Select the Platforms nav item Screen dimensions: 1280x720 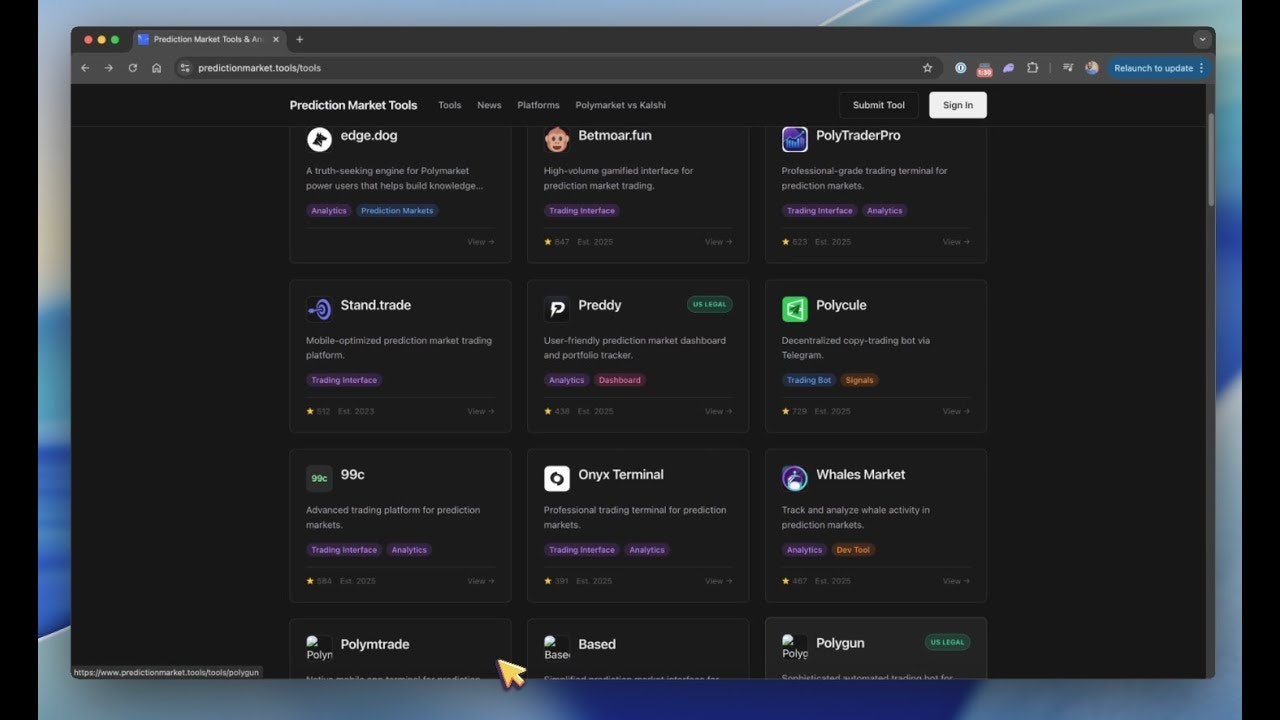coord(538,105)
